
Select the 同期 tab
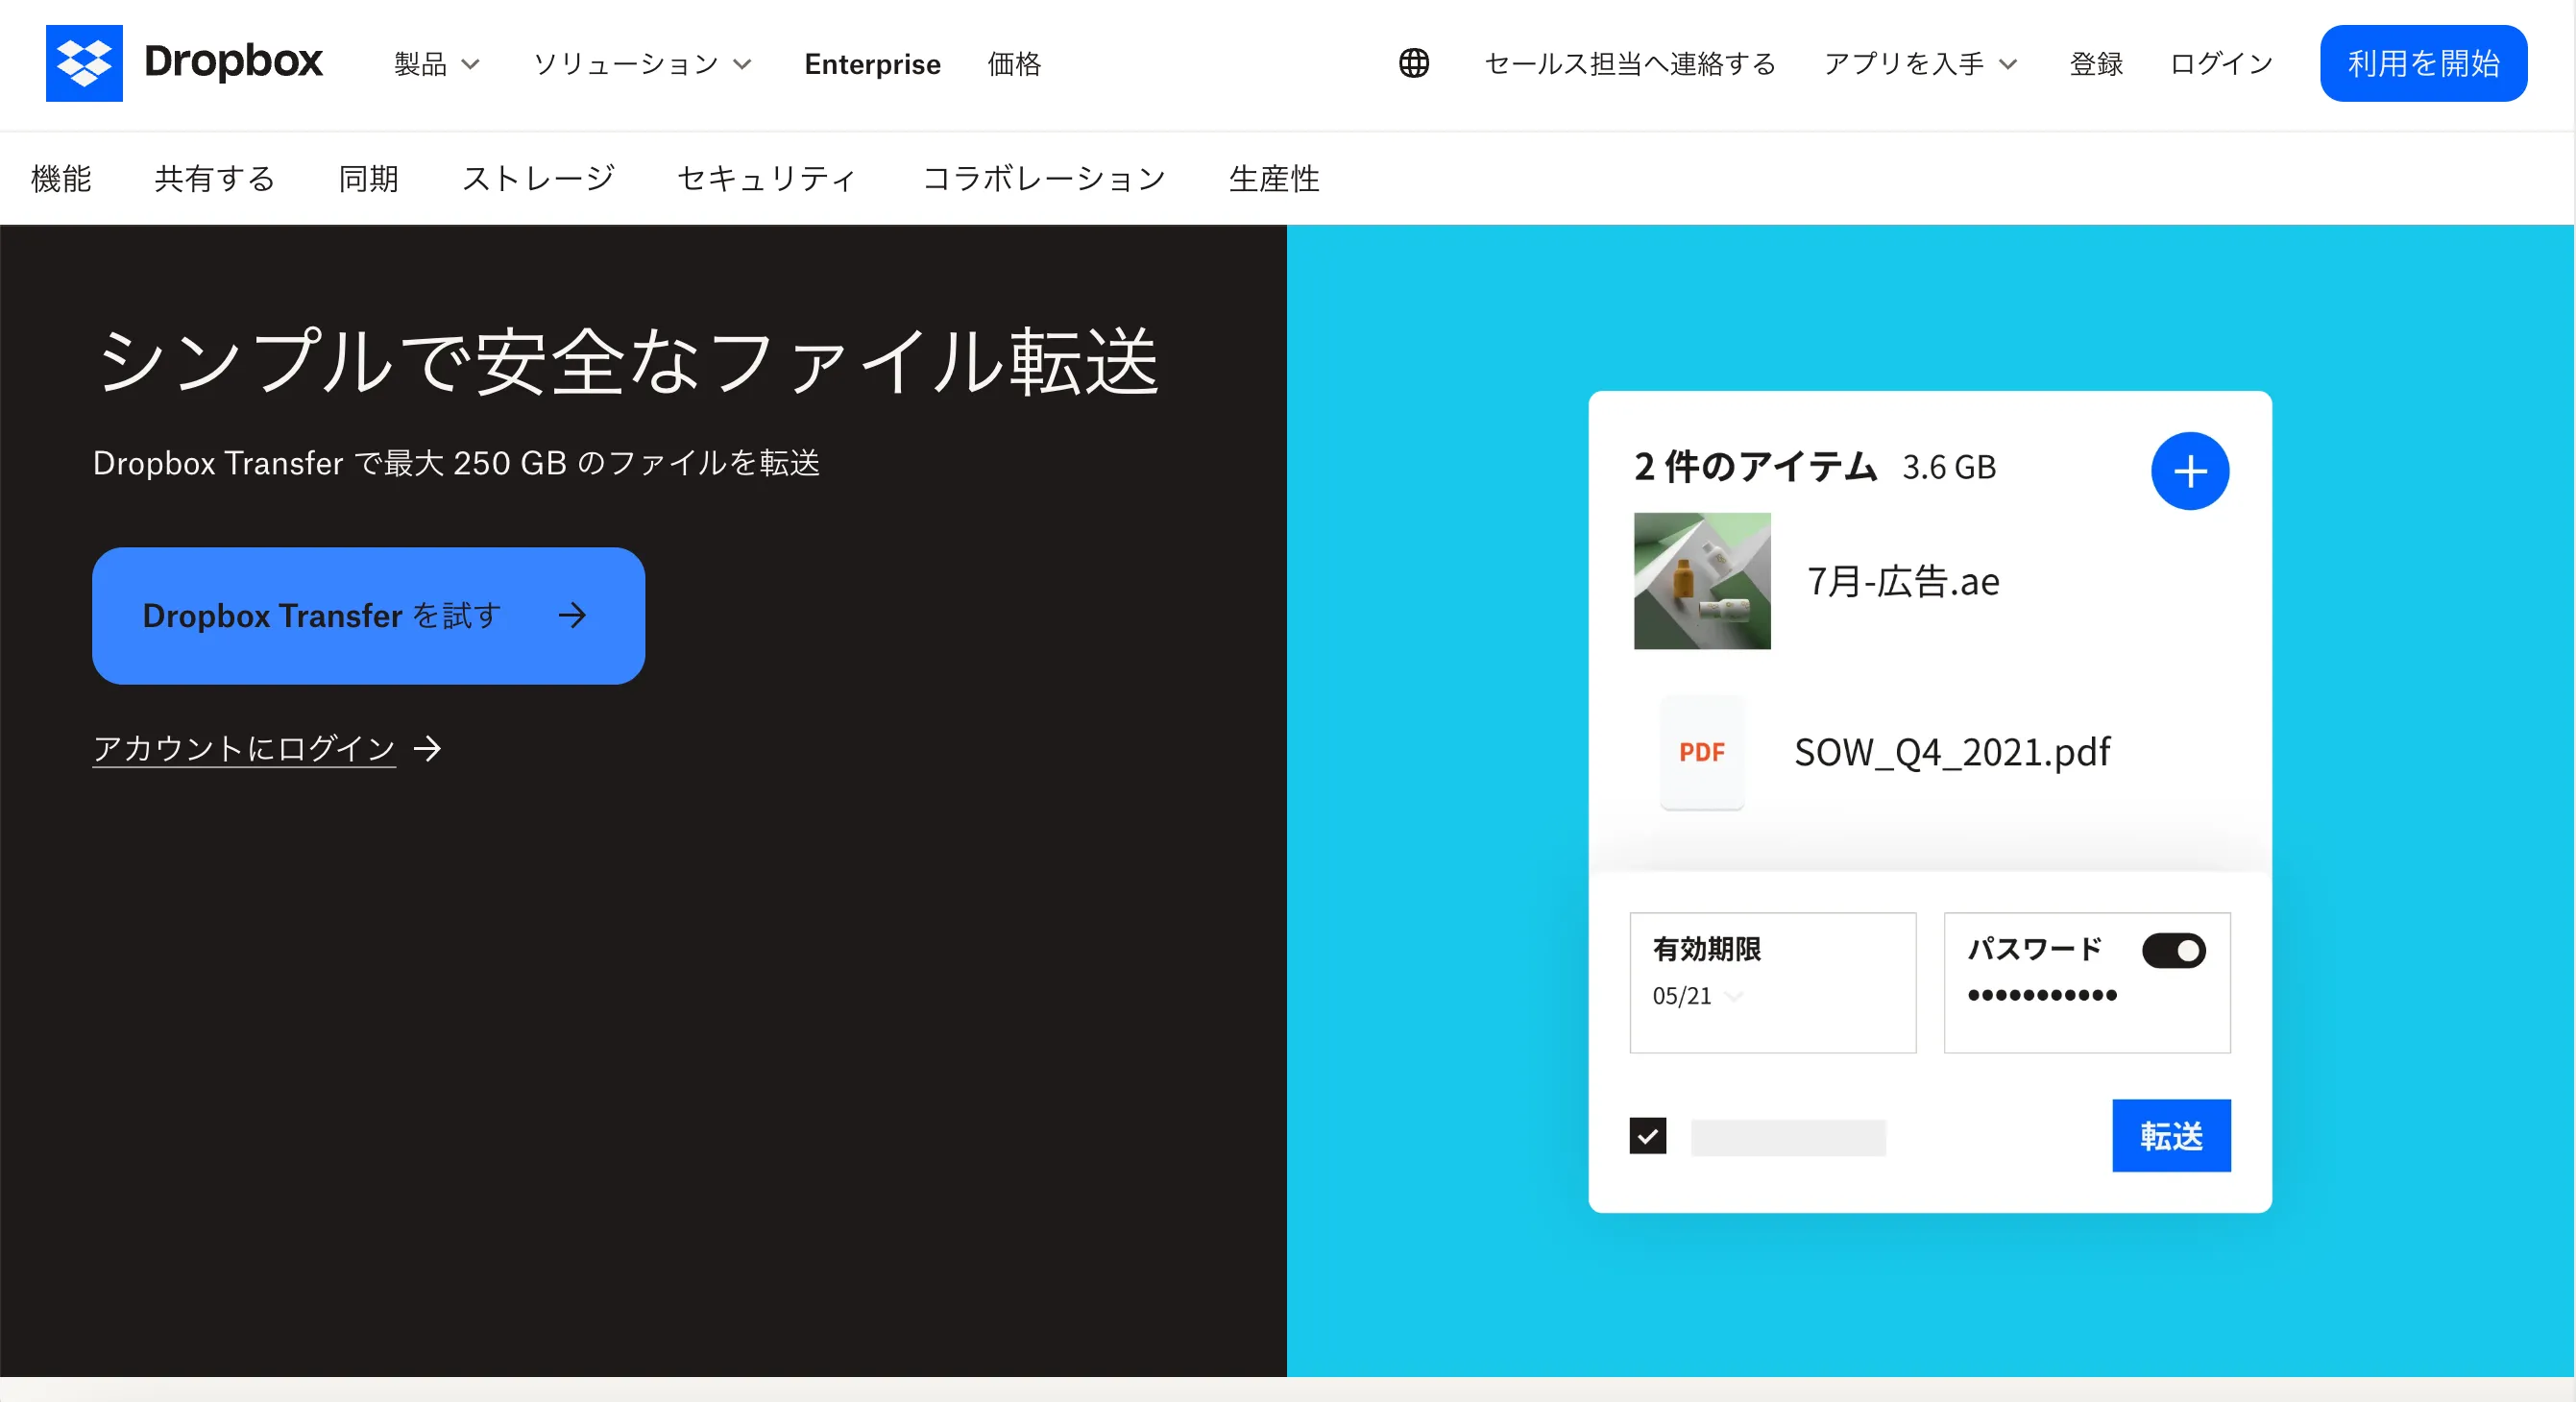(x=369, y=178)
